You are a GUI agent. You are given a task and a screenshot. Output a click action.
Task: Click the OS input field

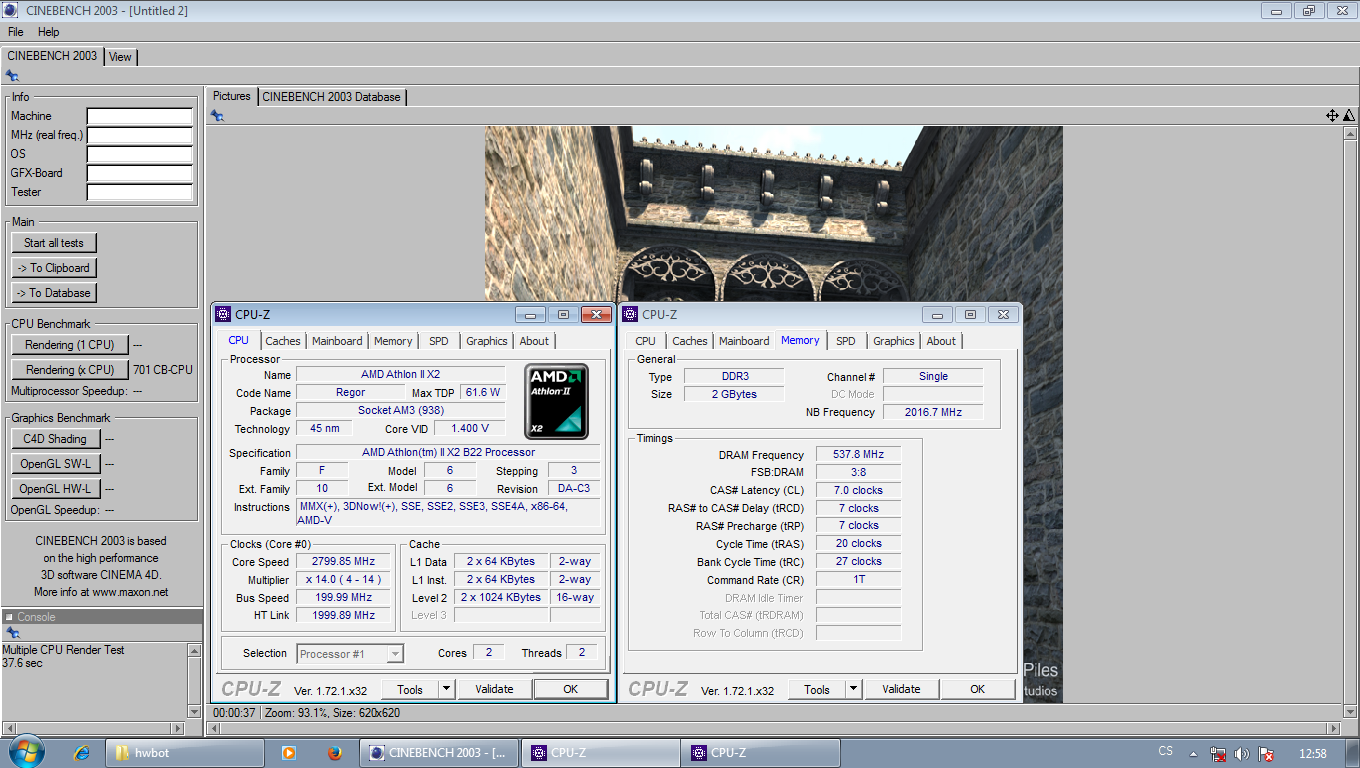coord(140,154)
